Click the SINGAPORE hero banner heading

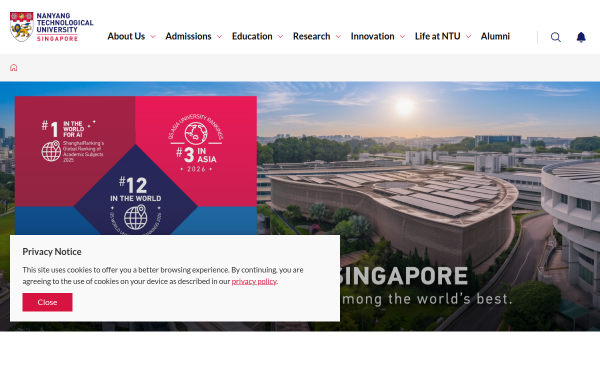point(404,276)
